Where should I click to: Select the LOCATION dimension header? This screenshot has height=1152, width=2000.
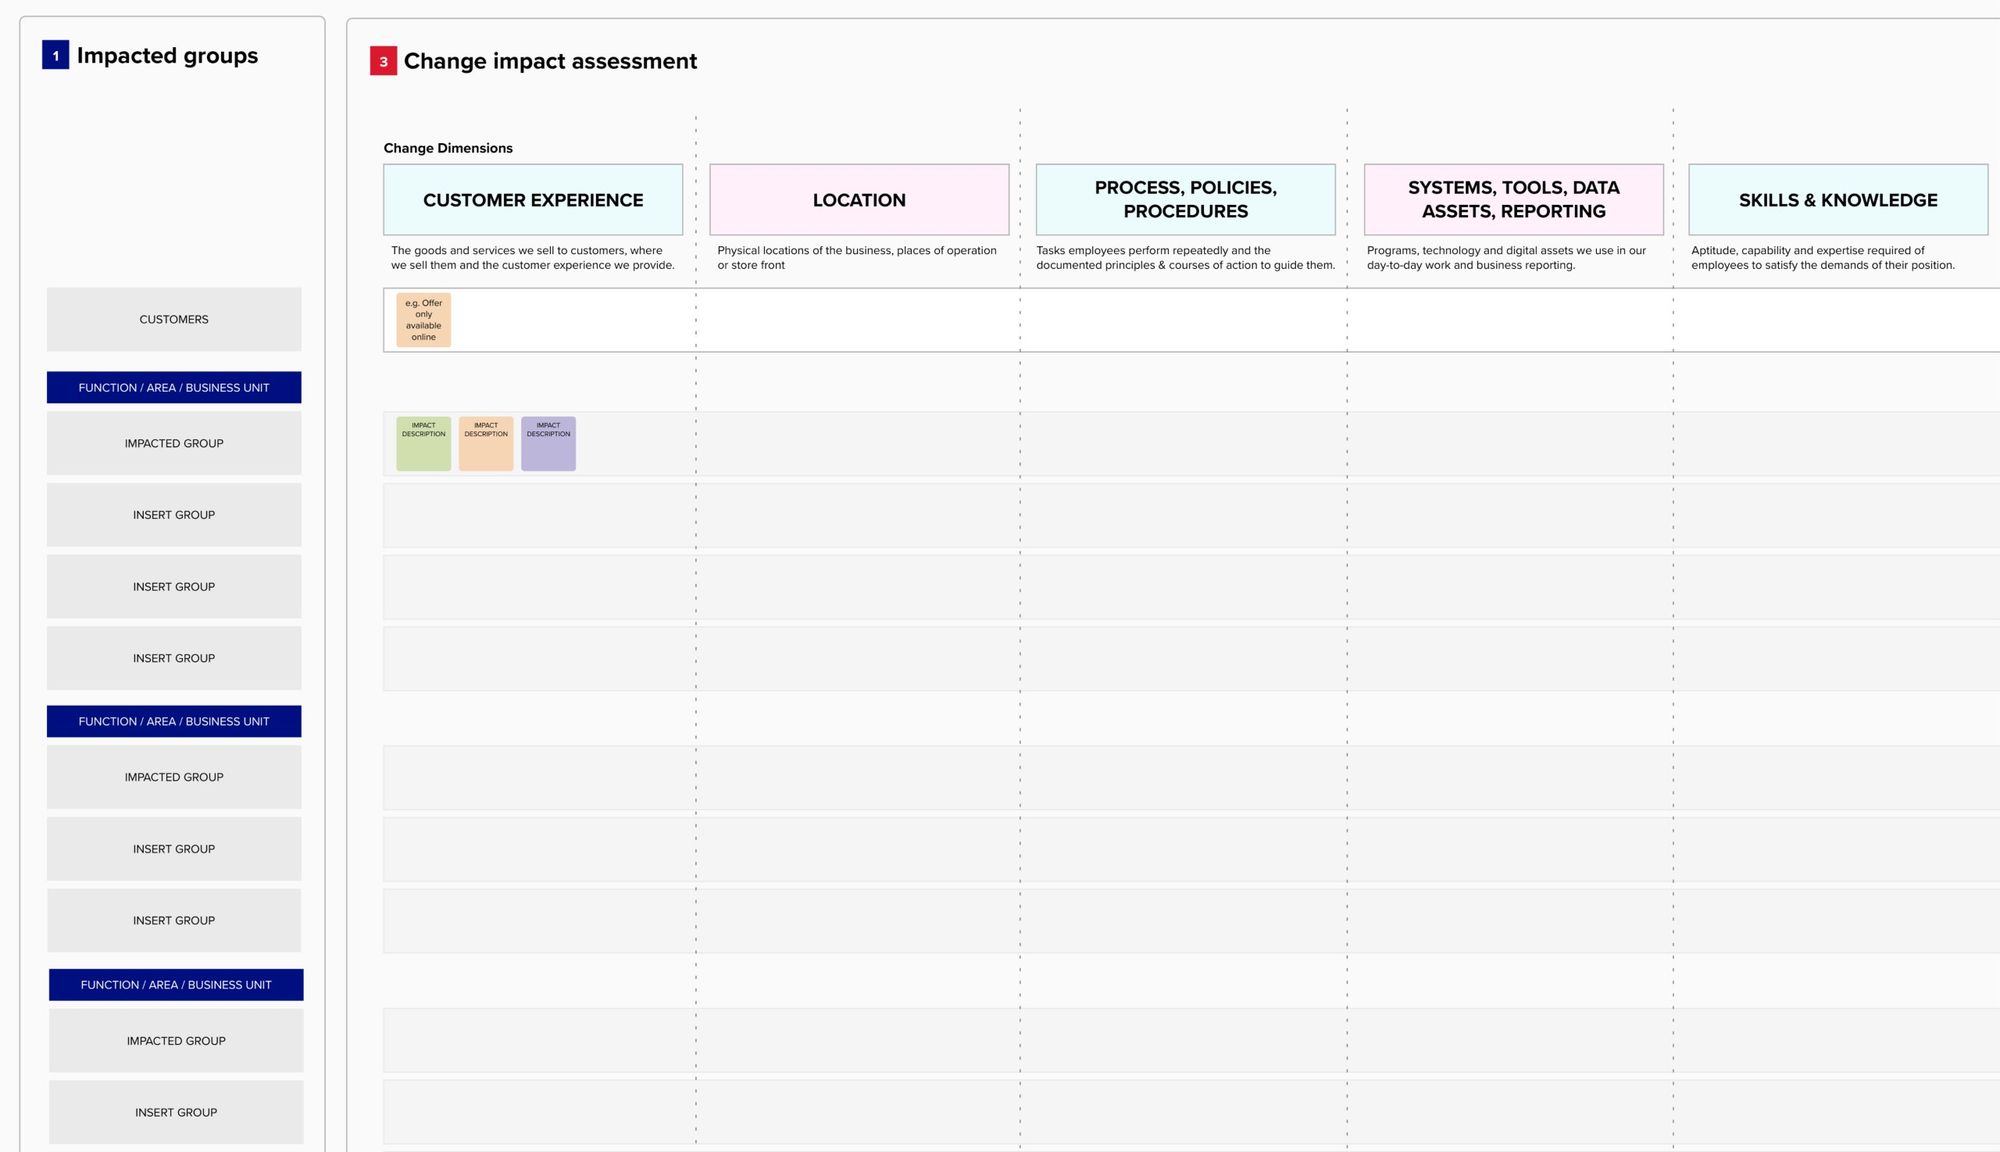[859, 199]
